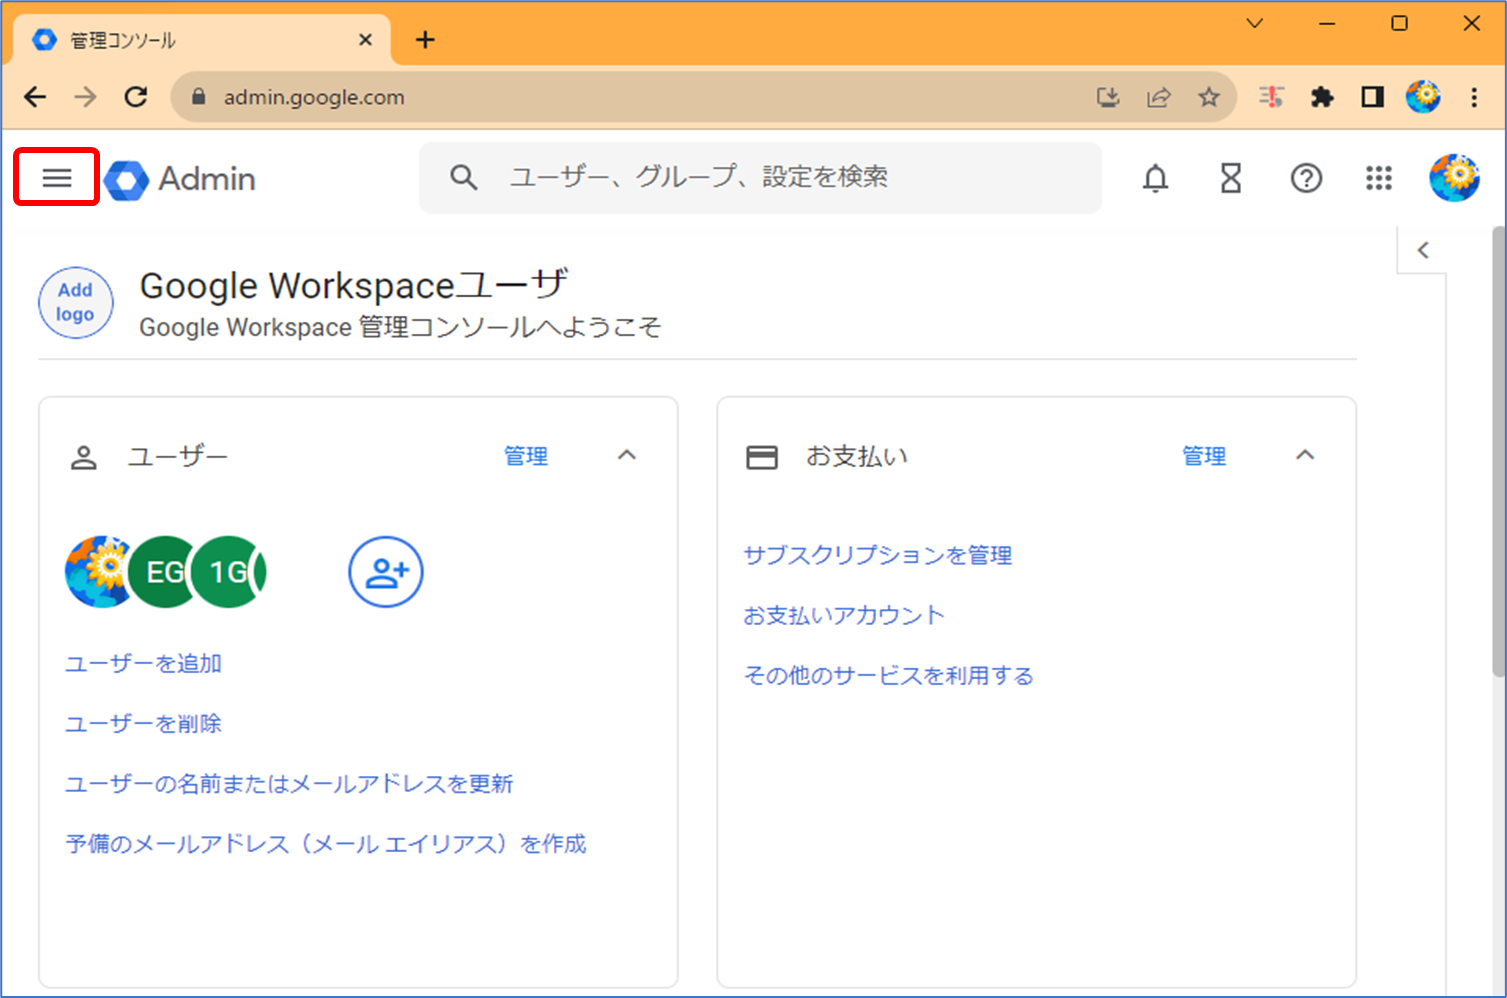Bookmark this page with the star
This screenshot has height=998, width=1507.
tap(1209, 97)
